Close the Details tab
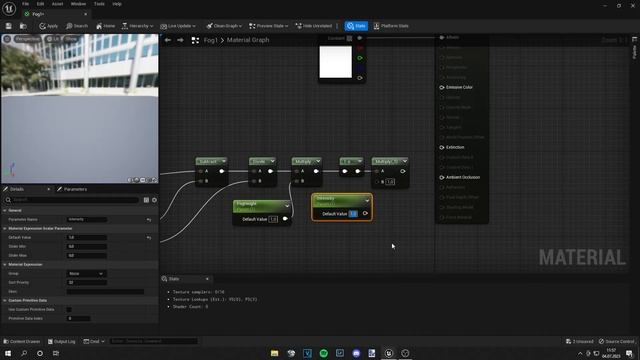This screenshot has width=640, height=360. [x=49, y=189]
